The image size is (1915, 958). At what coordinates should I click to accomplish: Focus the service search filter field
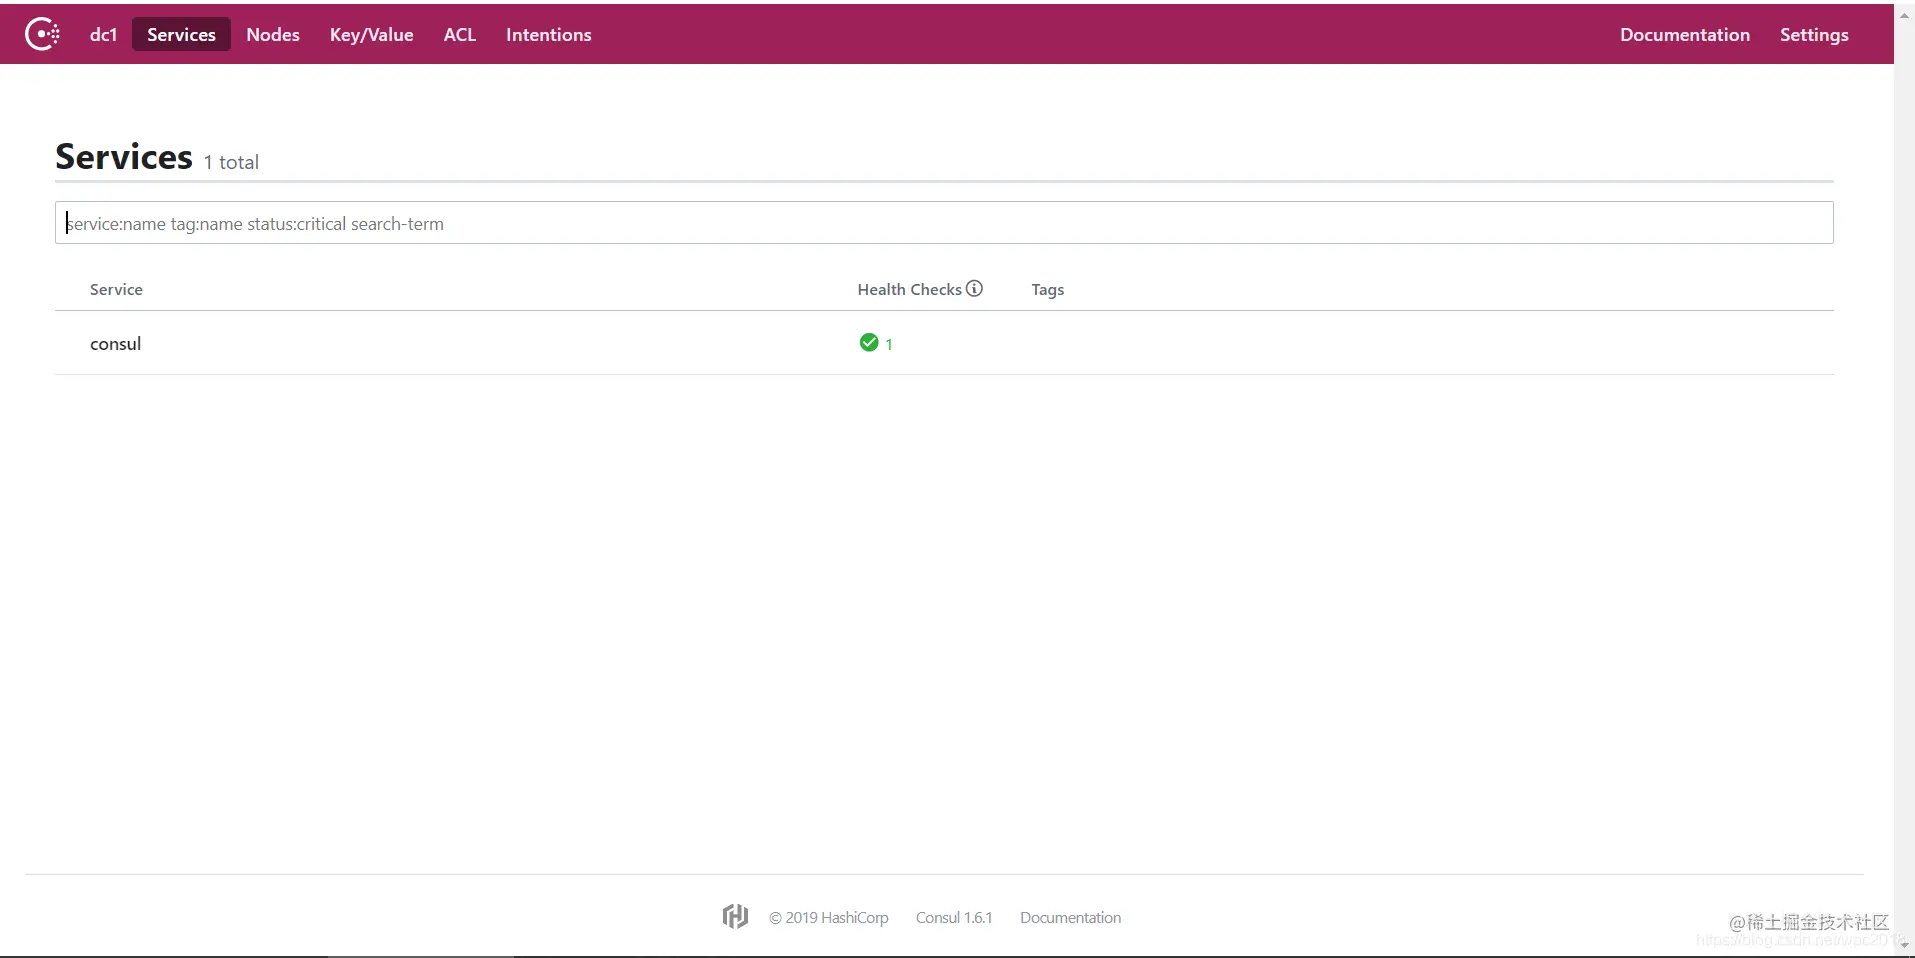pyautogui.click(x=944, y=223)
